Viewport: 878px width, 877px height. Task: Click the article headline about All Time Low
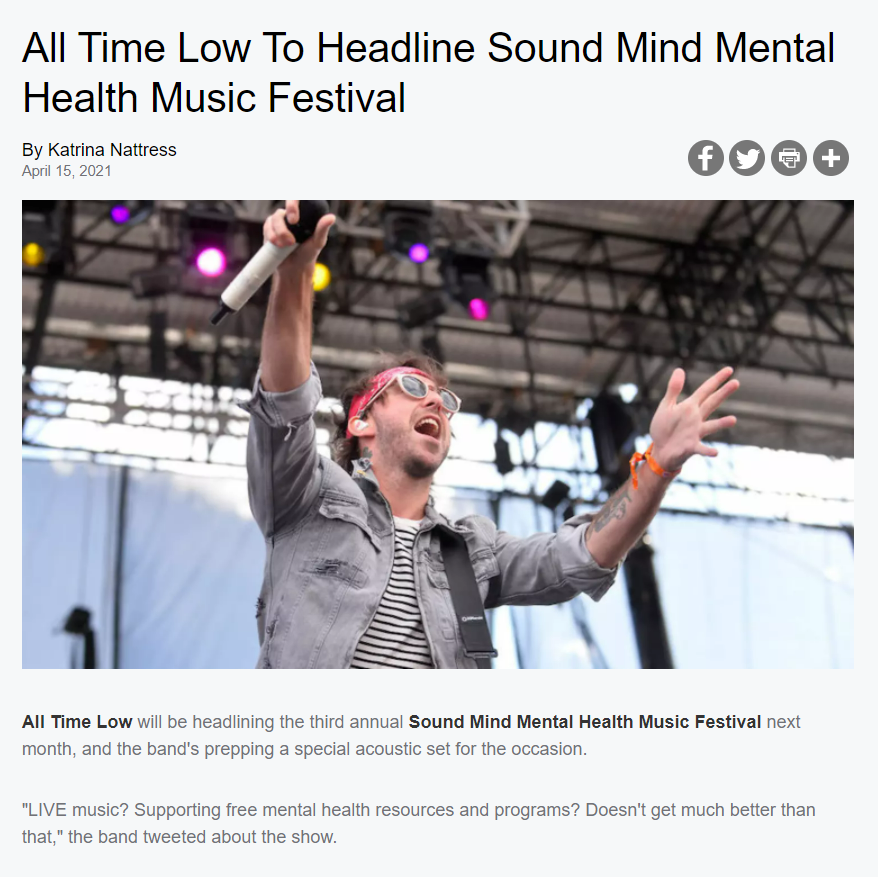[x=428, y=72]
